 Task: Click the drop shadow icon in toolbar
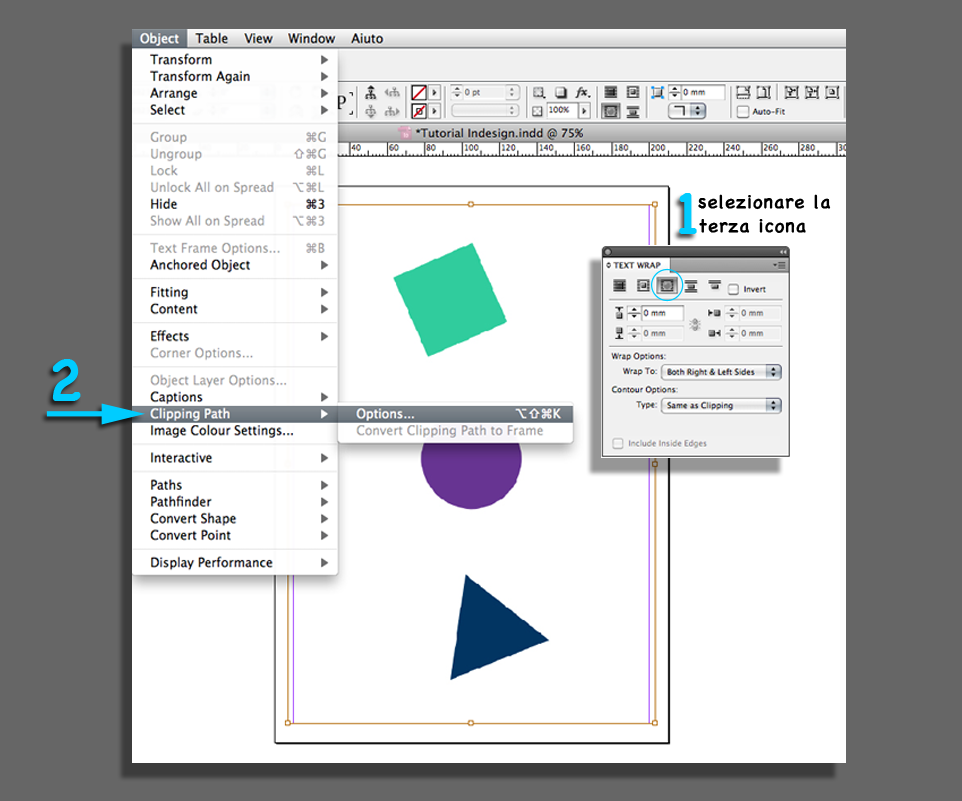point(559,92)
